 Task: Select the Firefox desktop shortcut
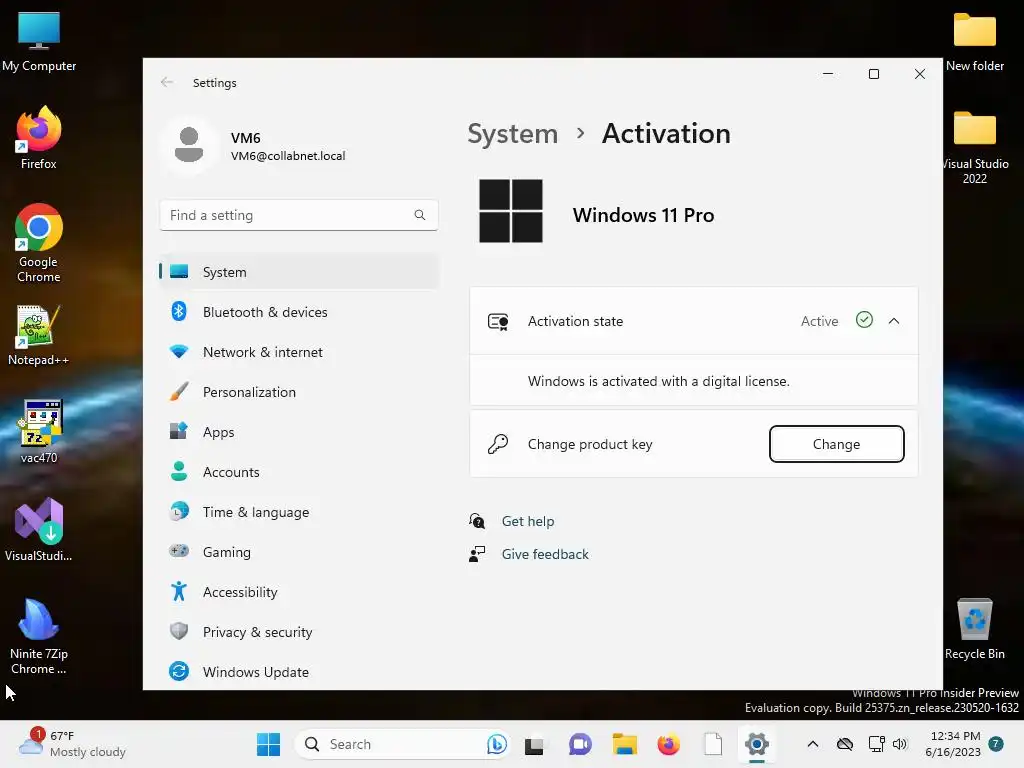point(39,138)
